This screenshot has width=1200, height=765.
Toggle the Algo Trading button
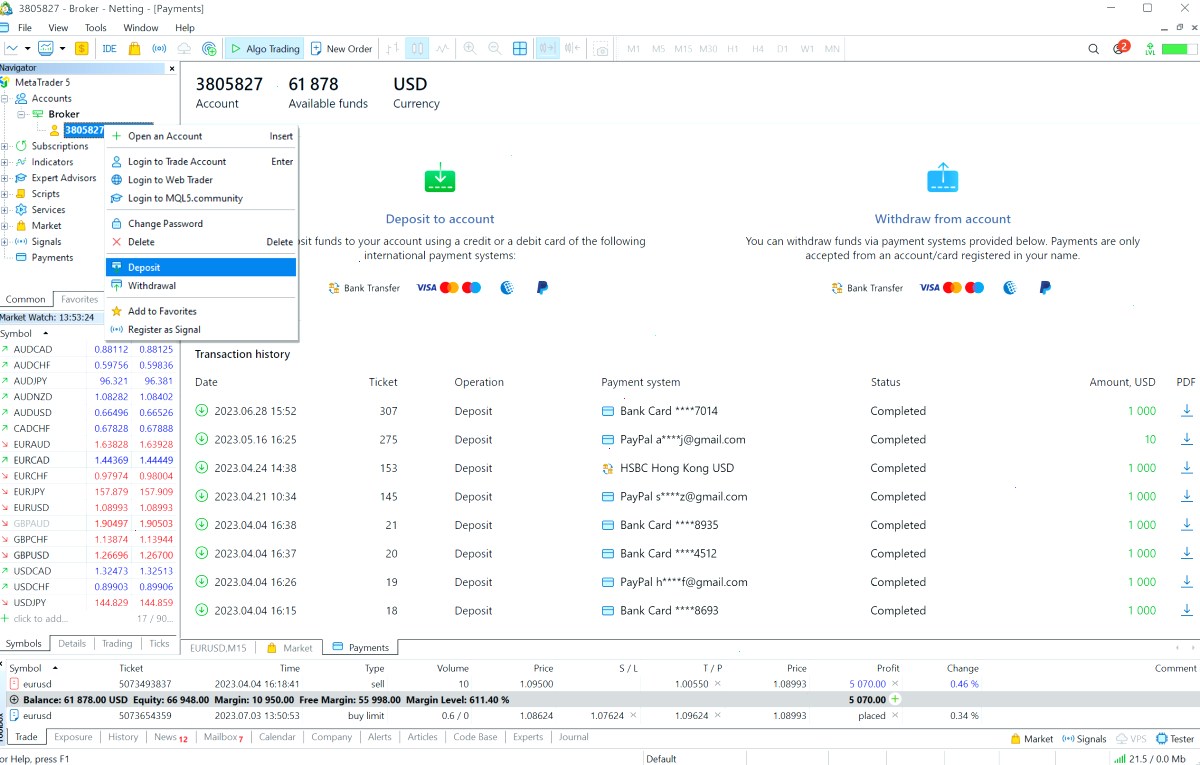click(x=264, y=48)
